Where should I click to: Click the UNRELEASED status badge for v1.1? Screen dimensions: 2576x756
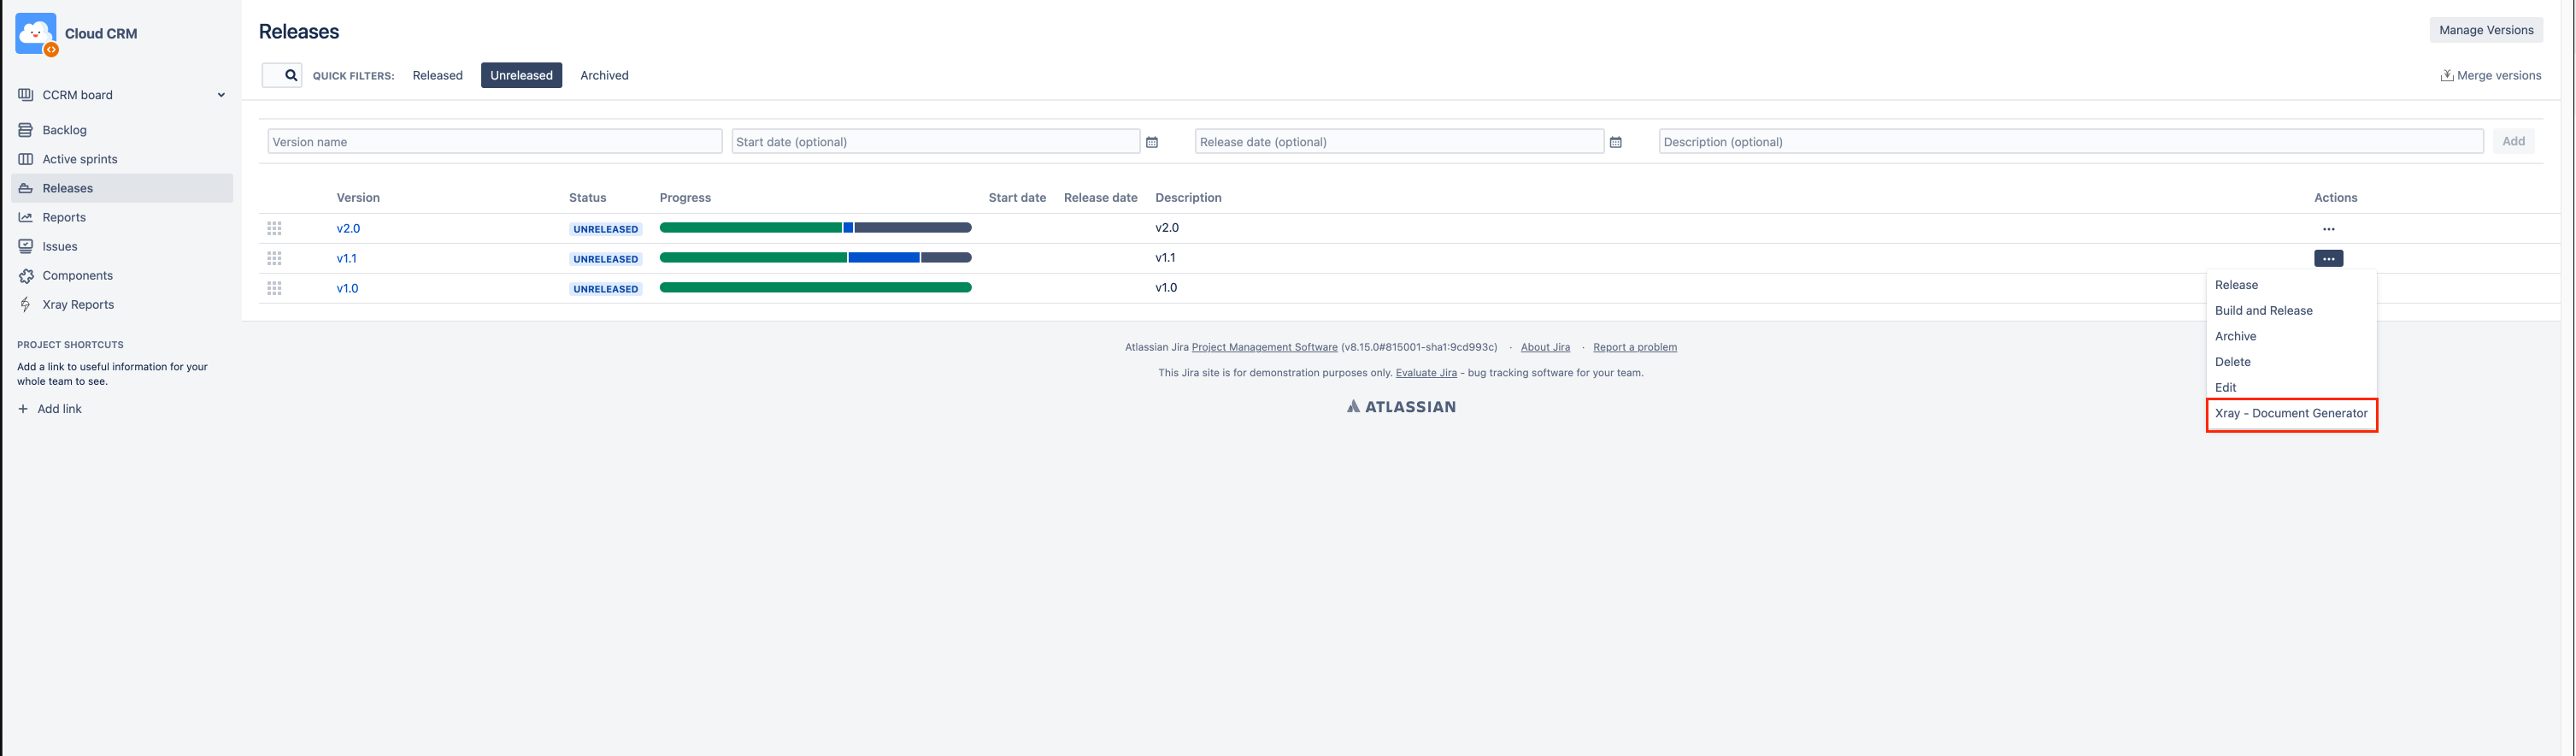(x=606, y=259)
